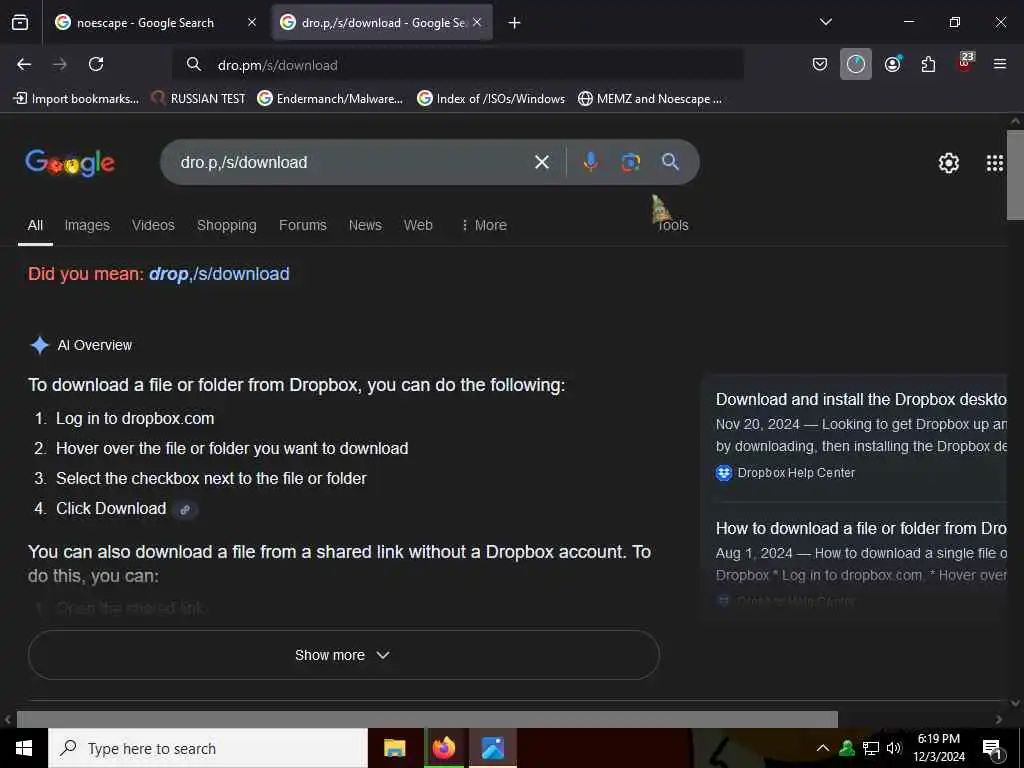Open the search Tools options
The image size is (1024, 768).
tap(673, 225)
